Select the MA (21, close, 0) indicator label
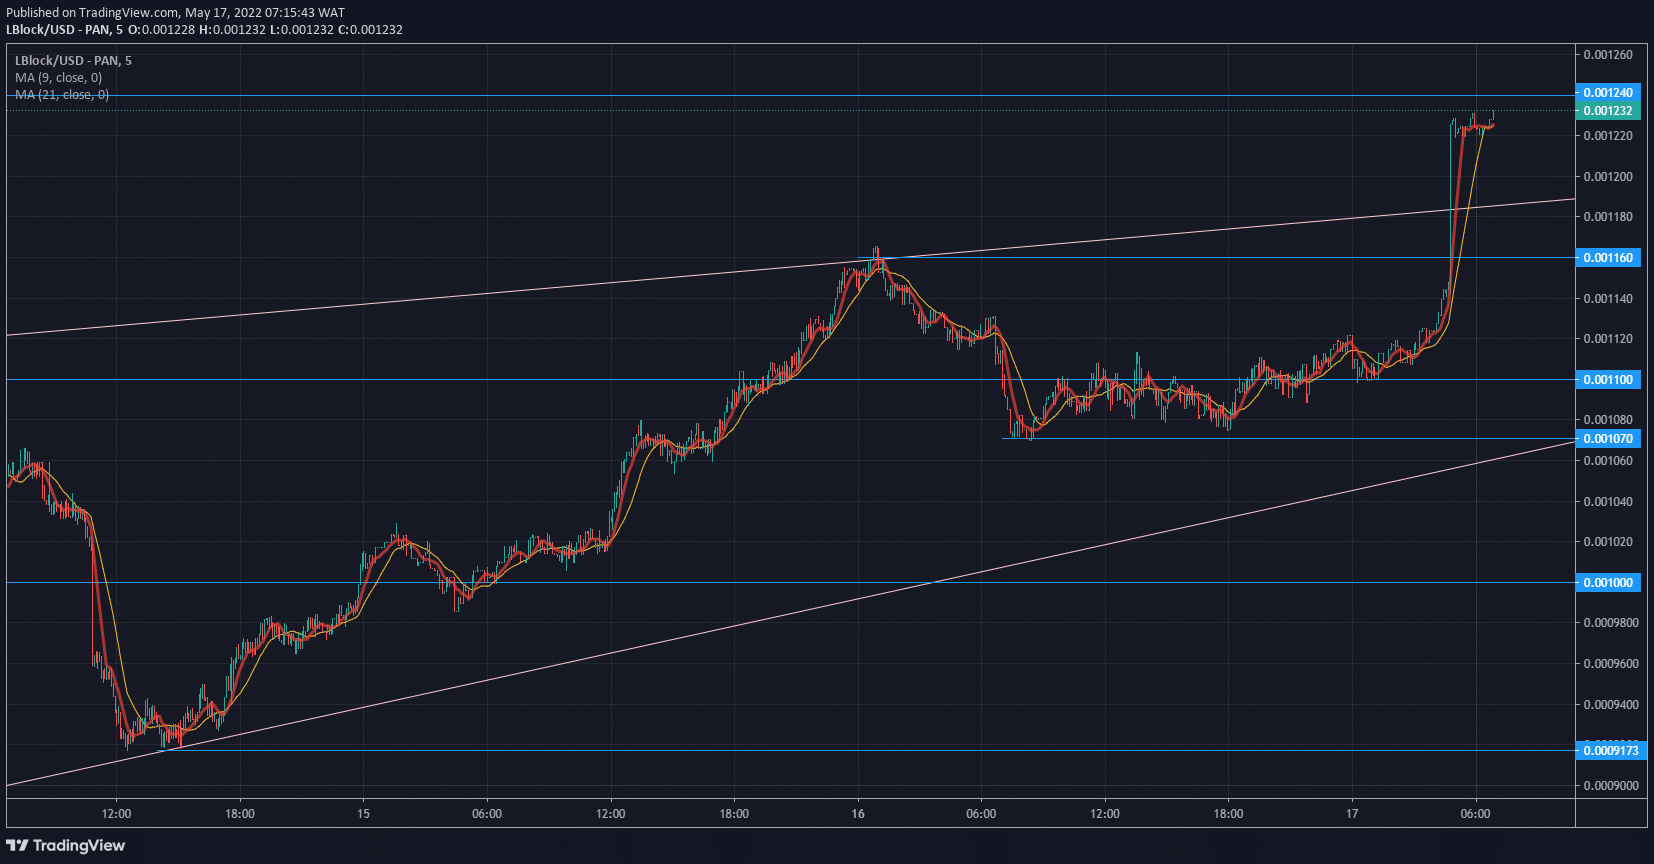The image size is (1654, 864). (62, 95)
